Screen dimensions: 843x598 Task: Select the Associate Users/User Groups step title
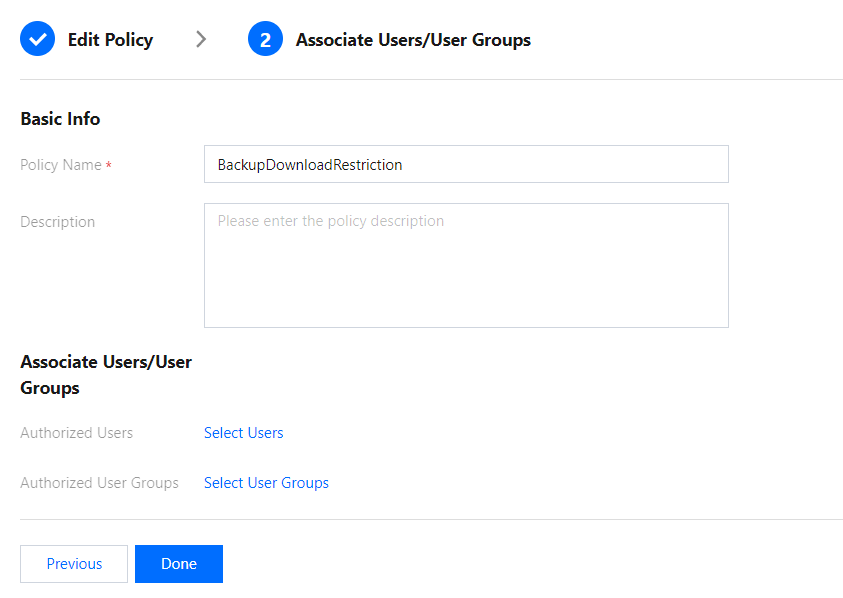[x=413, y=40]
